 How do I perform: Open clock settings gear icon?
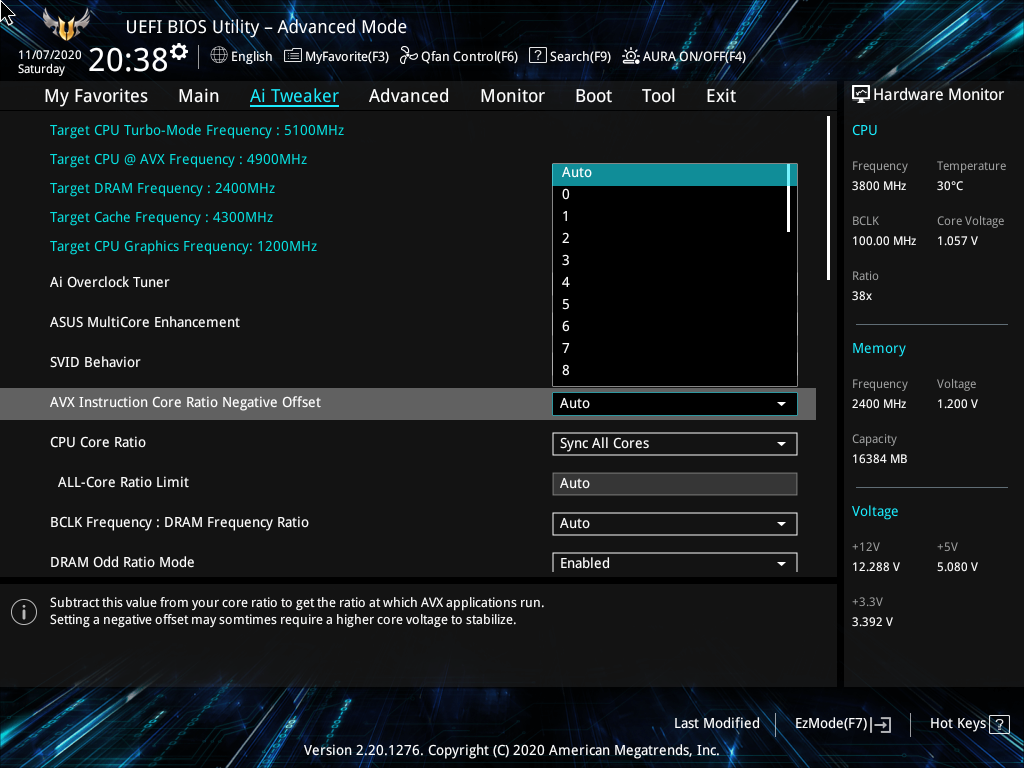(x=179, y=52)
